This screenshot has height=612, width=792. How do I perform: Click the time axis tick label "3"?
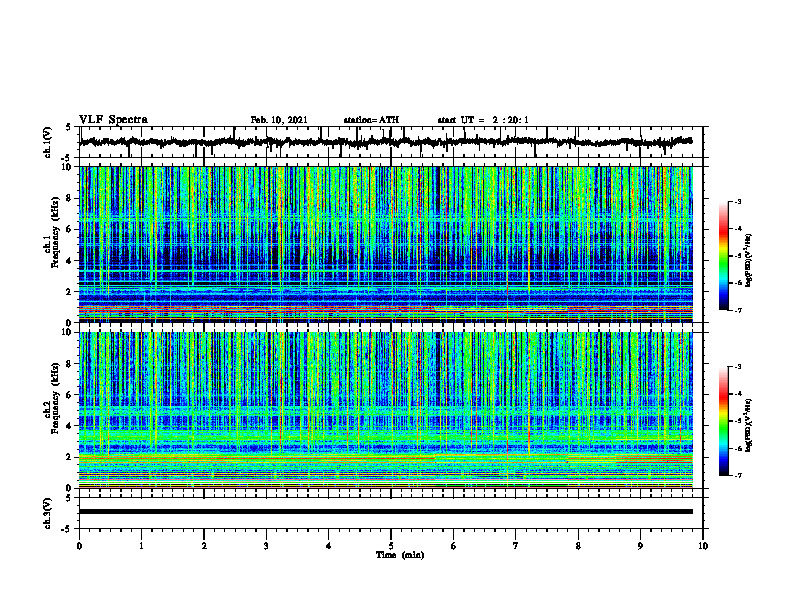click(x=266, y=546)
